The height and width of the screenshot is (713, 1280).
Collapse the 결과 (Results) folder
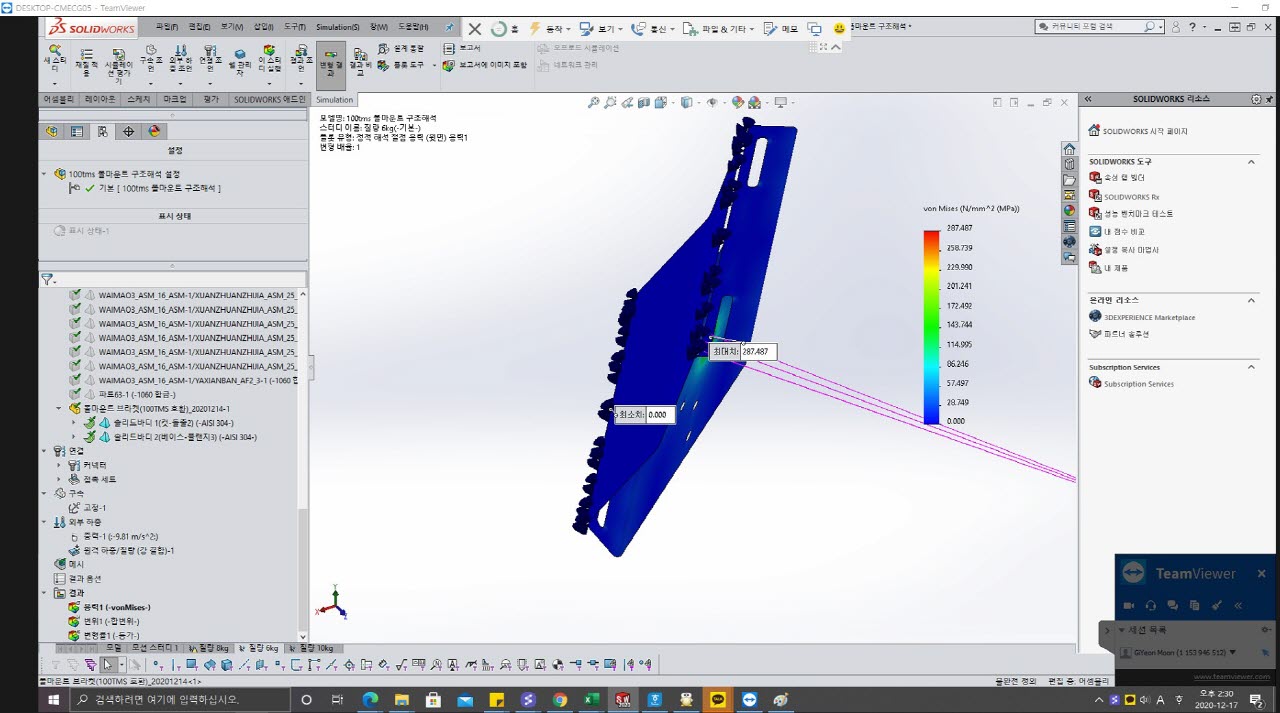(x=44, y=593)
